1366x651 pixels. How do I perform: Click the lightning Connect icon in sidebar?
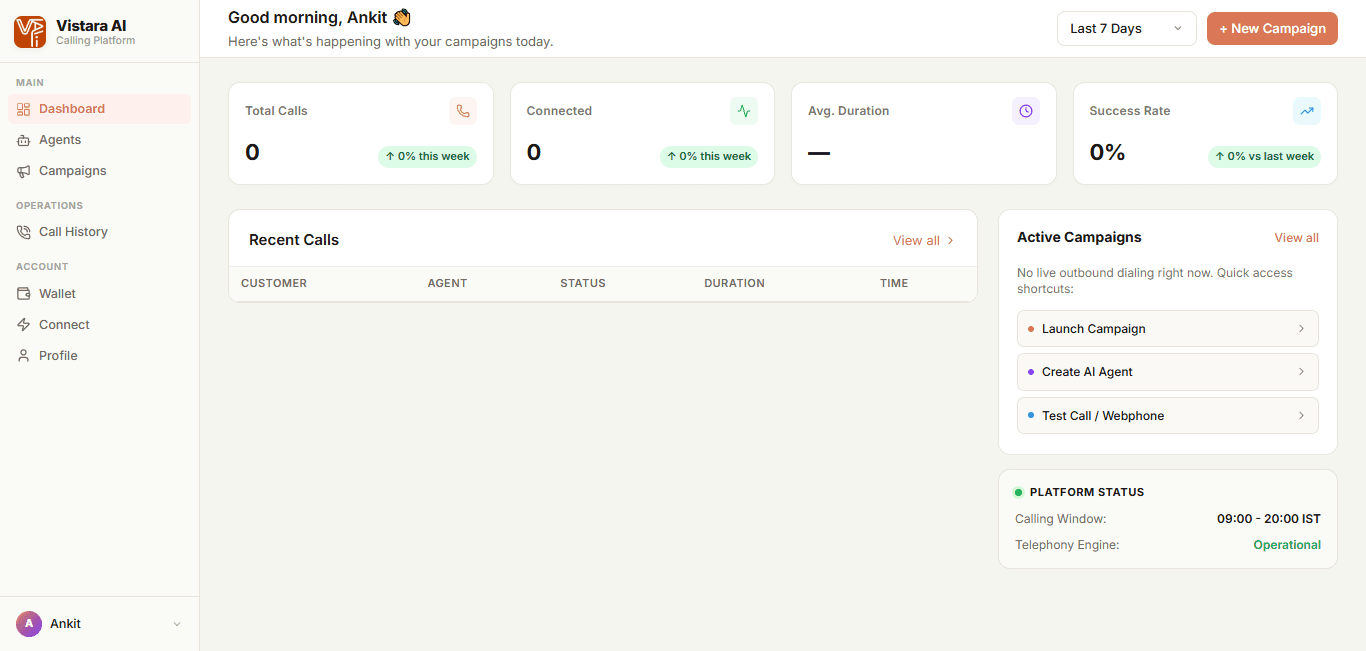(24, 325)
